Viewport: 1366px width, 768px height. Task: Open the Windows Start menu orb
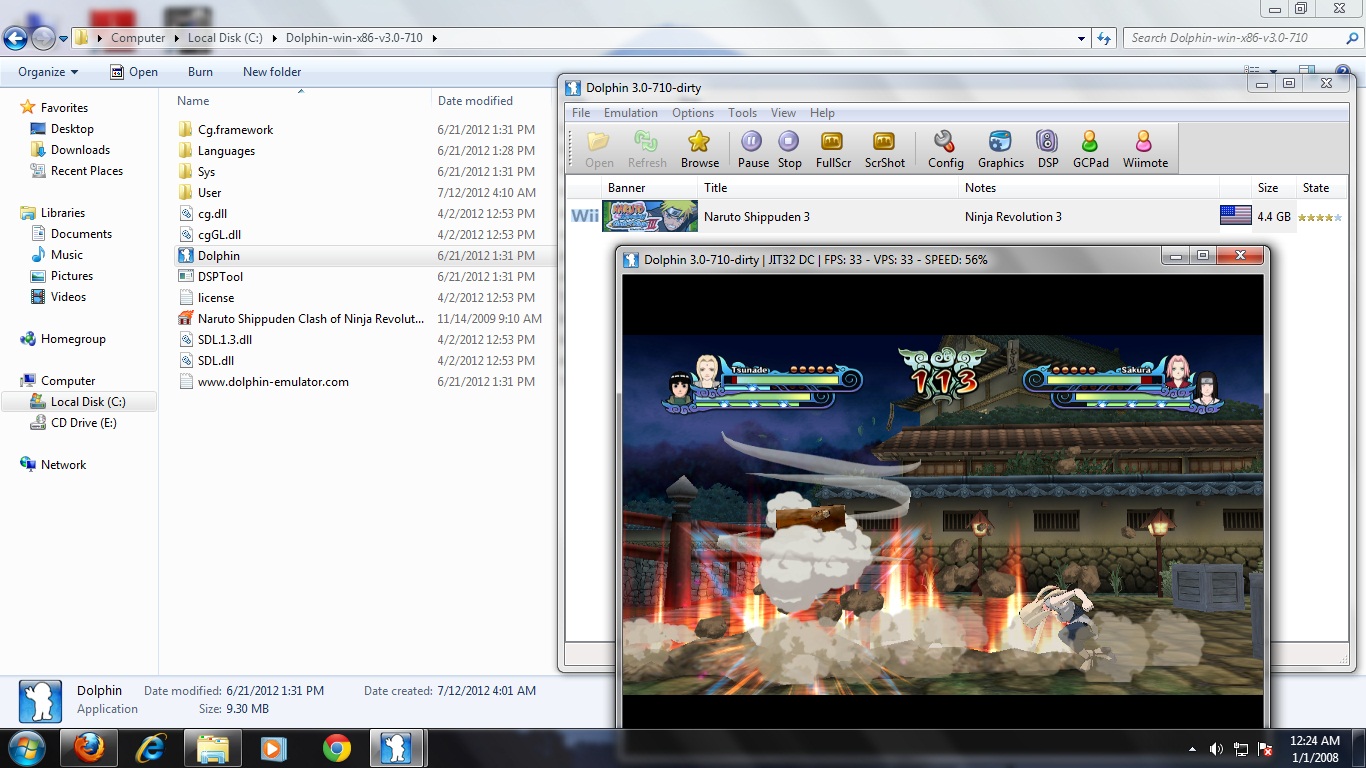[26, 748]
